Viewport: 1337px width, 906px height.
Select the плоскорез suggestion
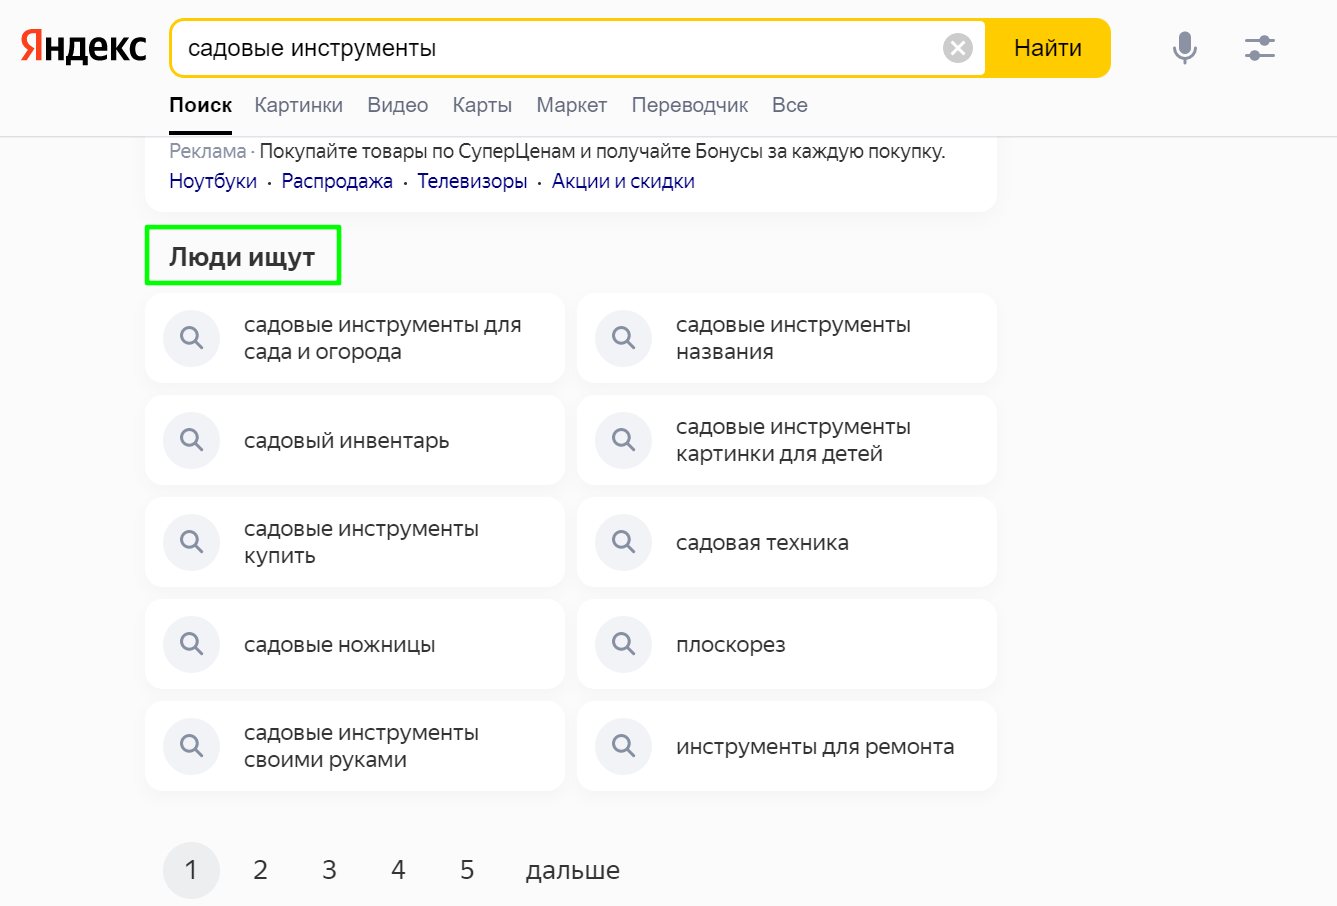click(787, 644)
